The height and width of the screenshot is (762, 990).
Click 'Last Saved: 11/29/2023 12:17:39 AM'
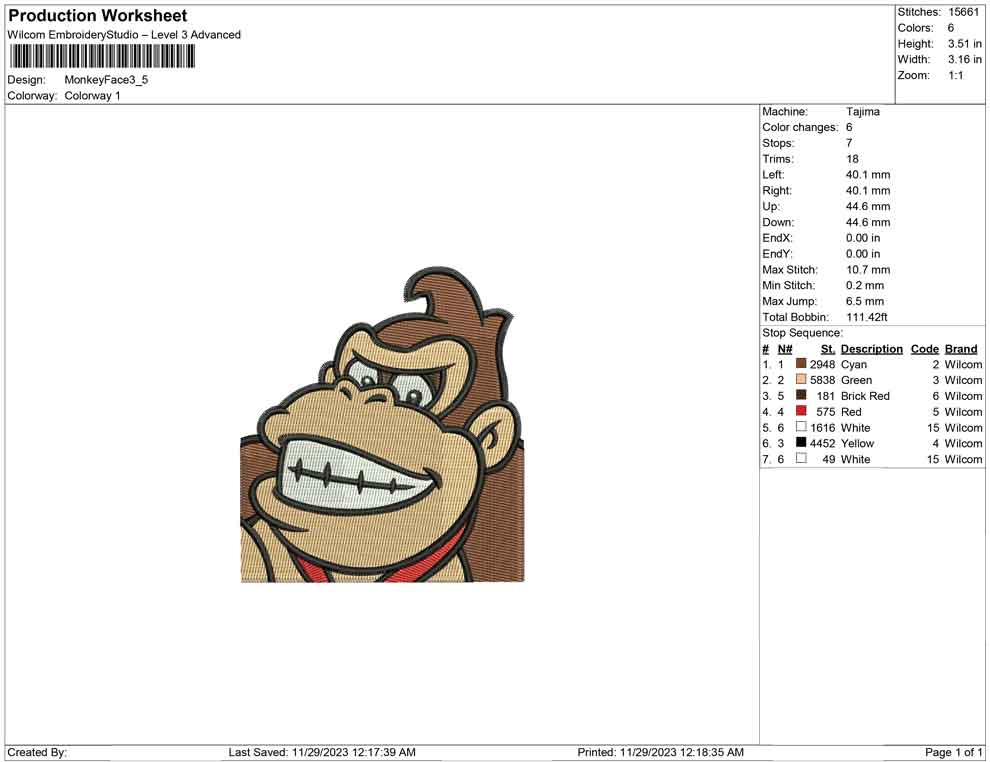[x=322, y=752]
